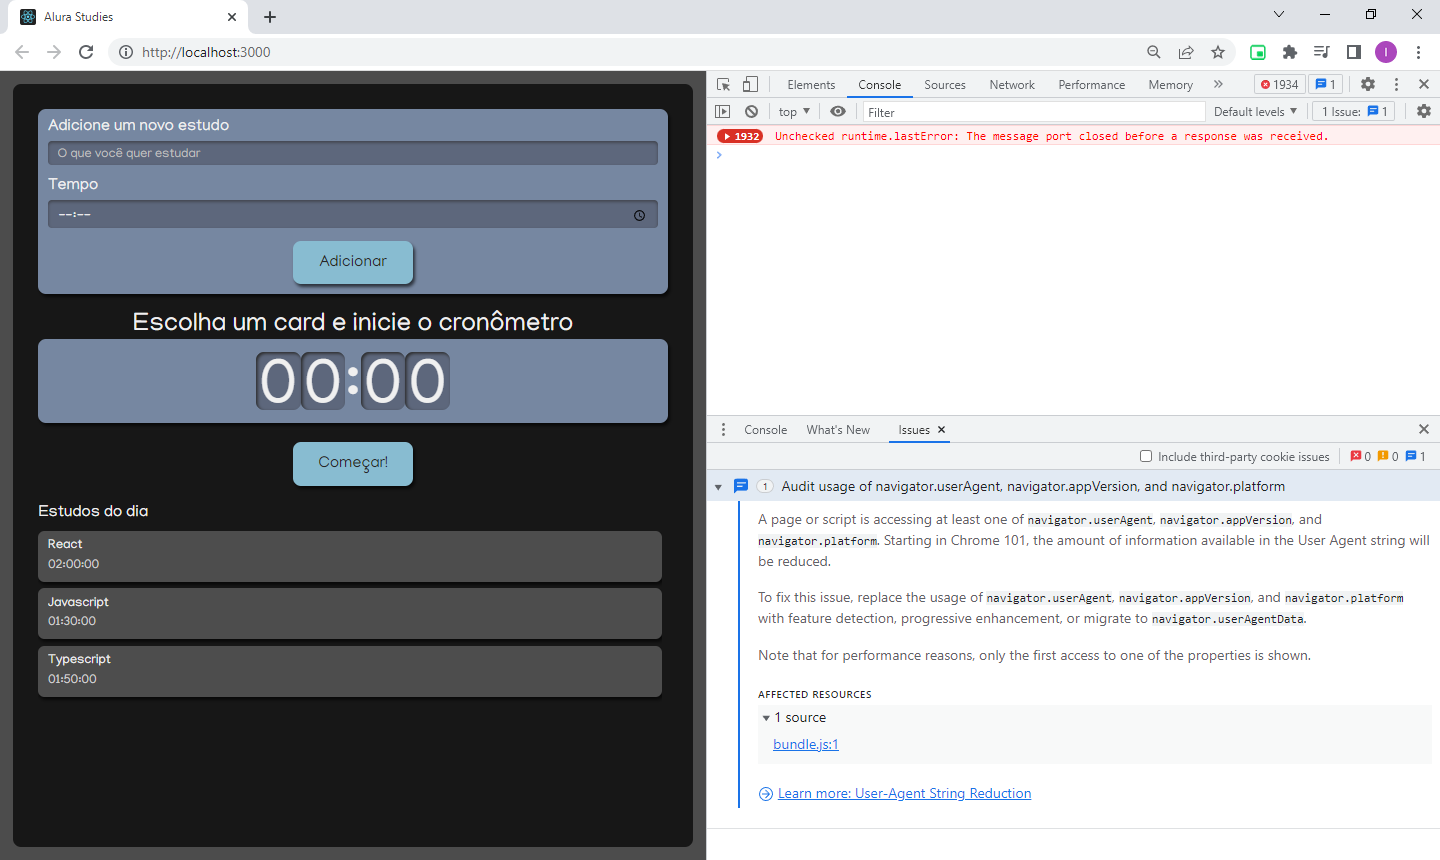Open more DevTools tabs chevron
The image size is (1440, 860).
[1218, 85]
